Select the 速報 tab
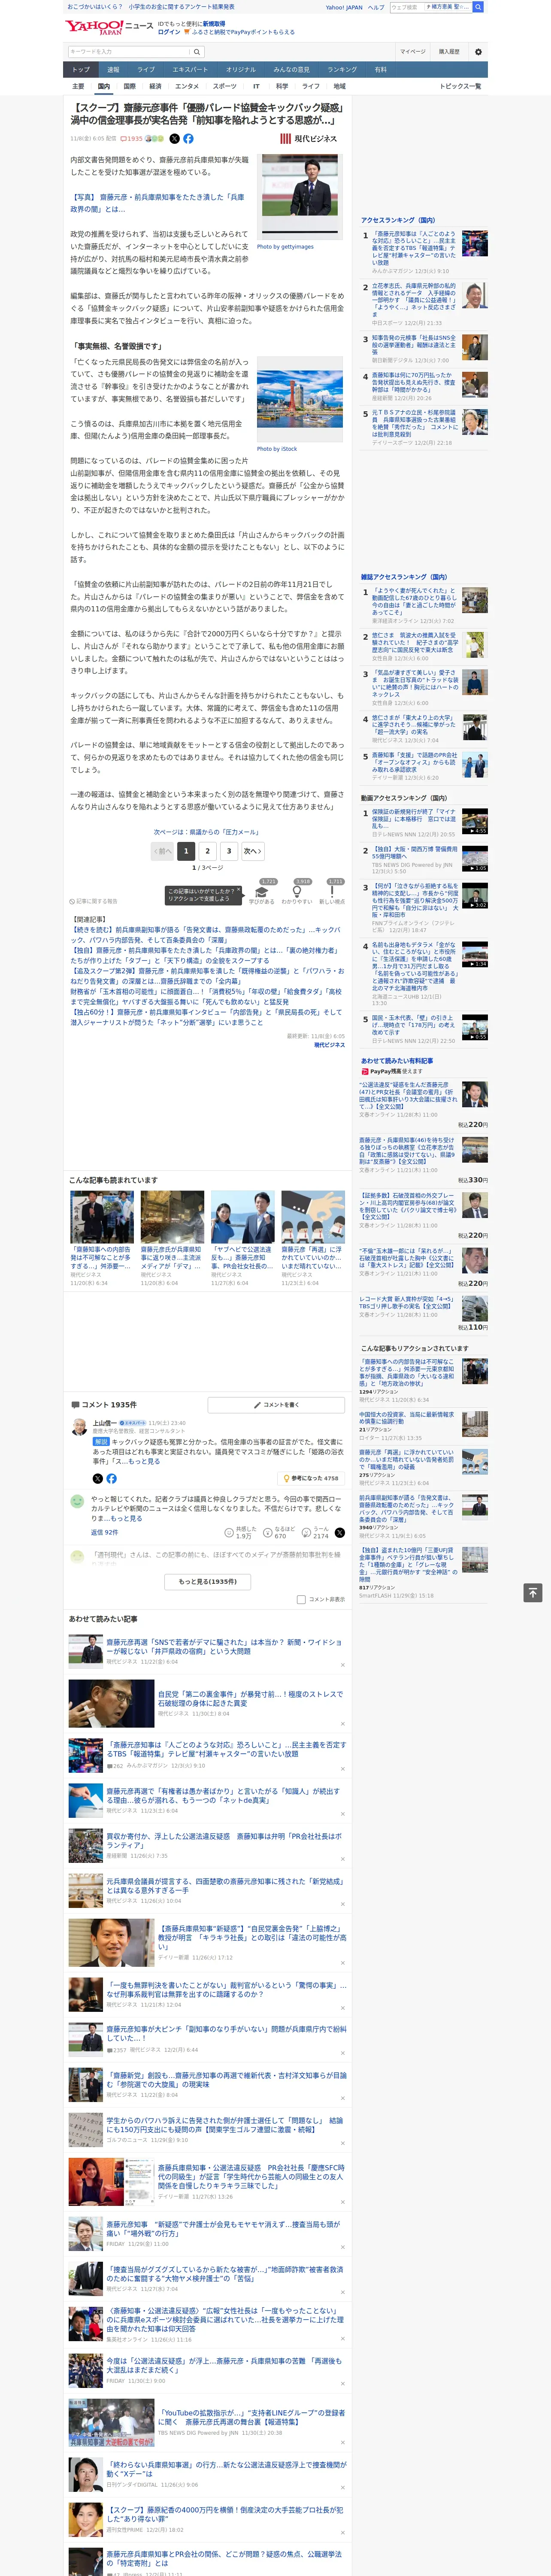The height and width of the screenshot is (2576, 551). 113,70
